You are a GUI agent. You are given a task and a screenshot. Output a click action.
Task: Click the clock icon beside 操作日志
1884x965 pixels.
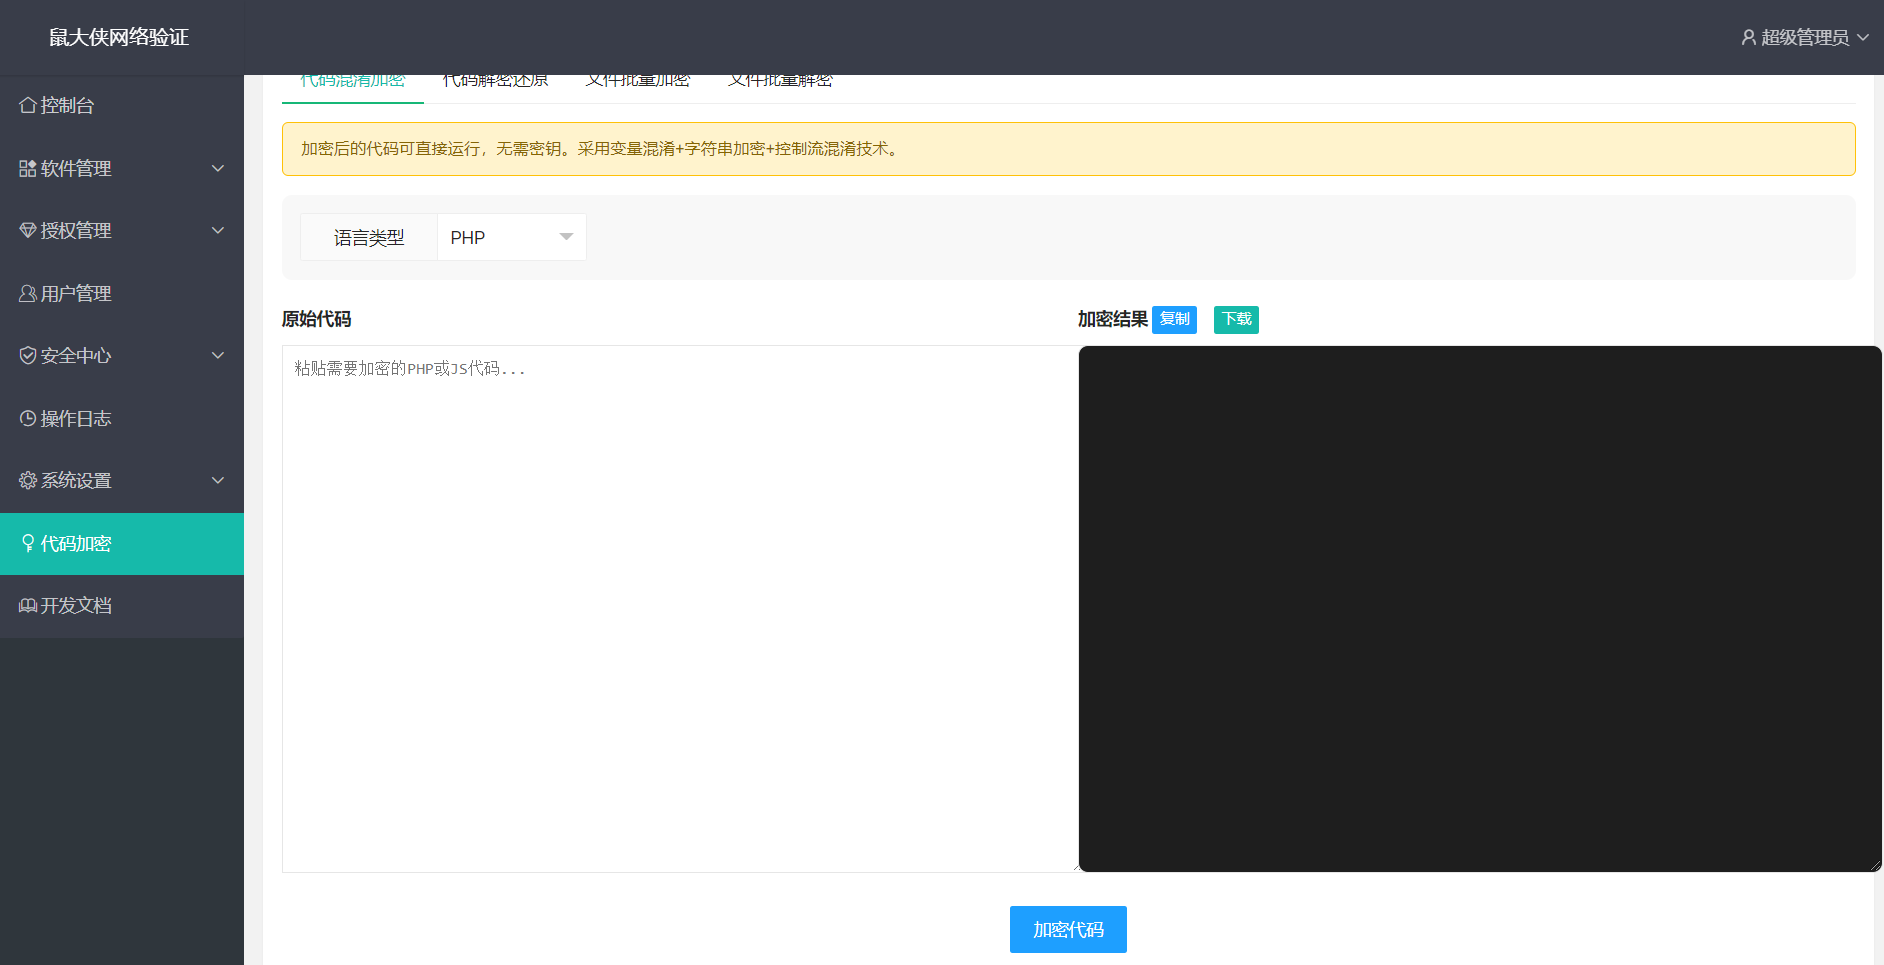[x=28, y=418]
